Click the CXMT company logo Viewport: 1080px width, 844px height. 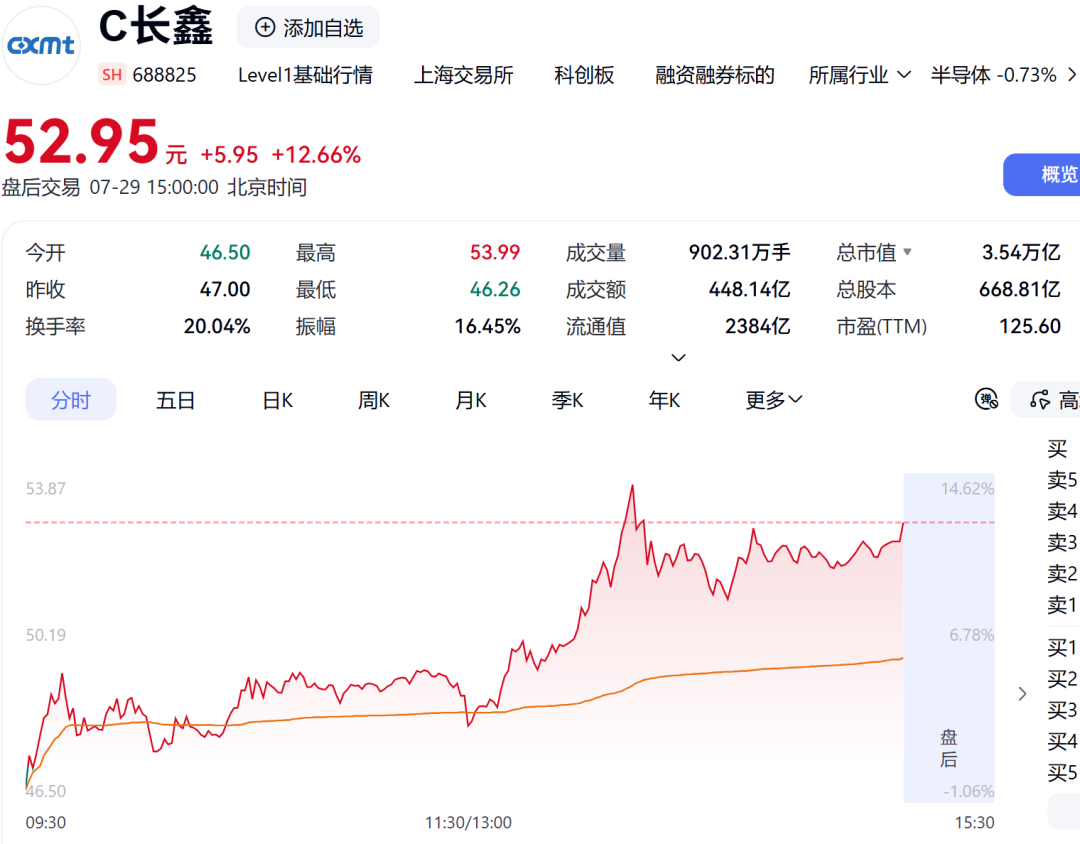coord(41,45)
